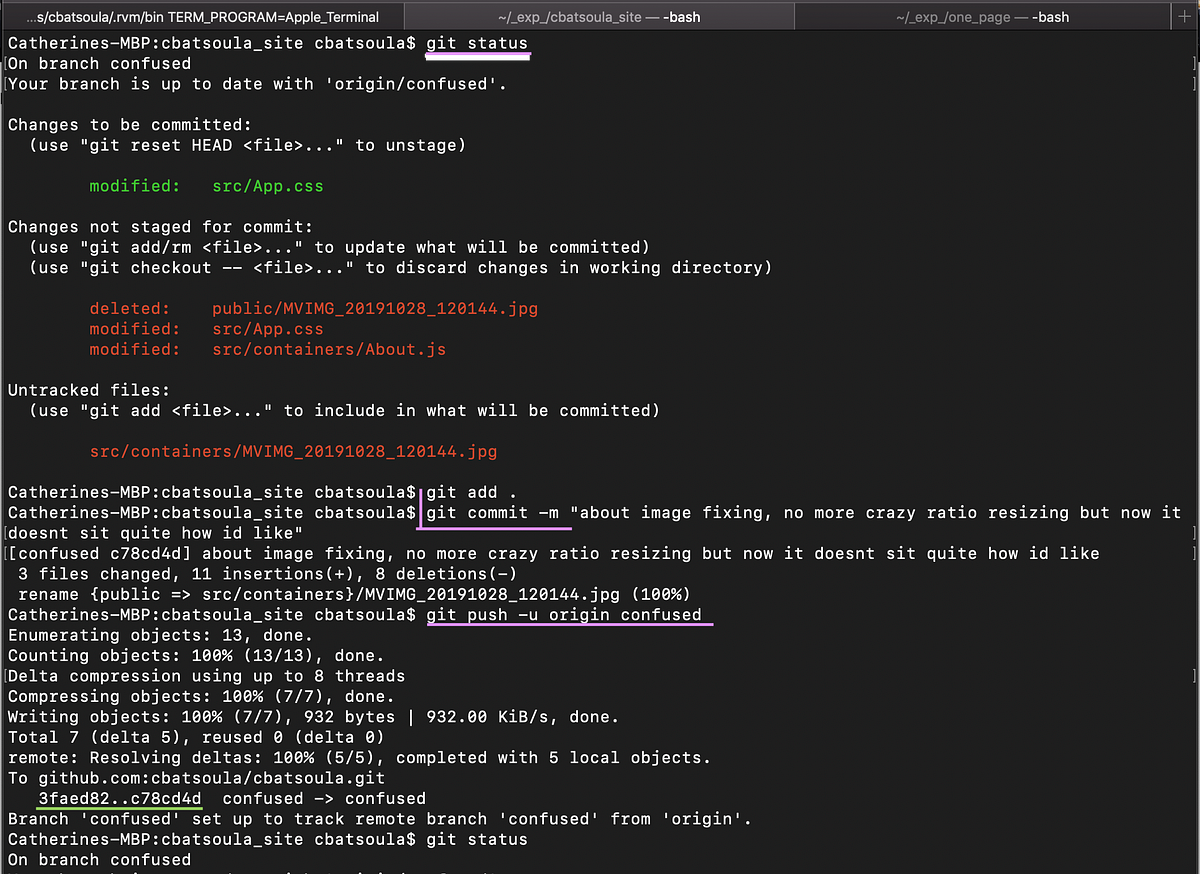Click the On branch confused status line

[98, 63]
